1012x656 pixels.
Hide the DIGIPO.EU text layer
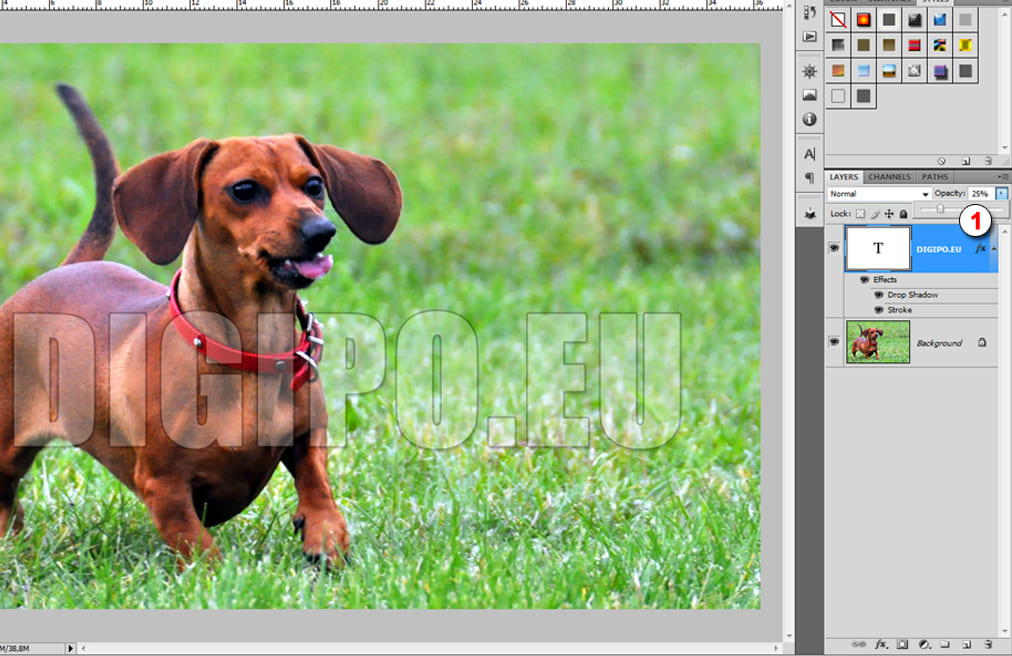tap(834, 248)
